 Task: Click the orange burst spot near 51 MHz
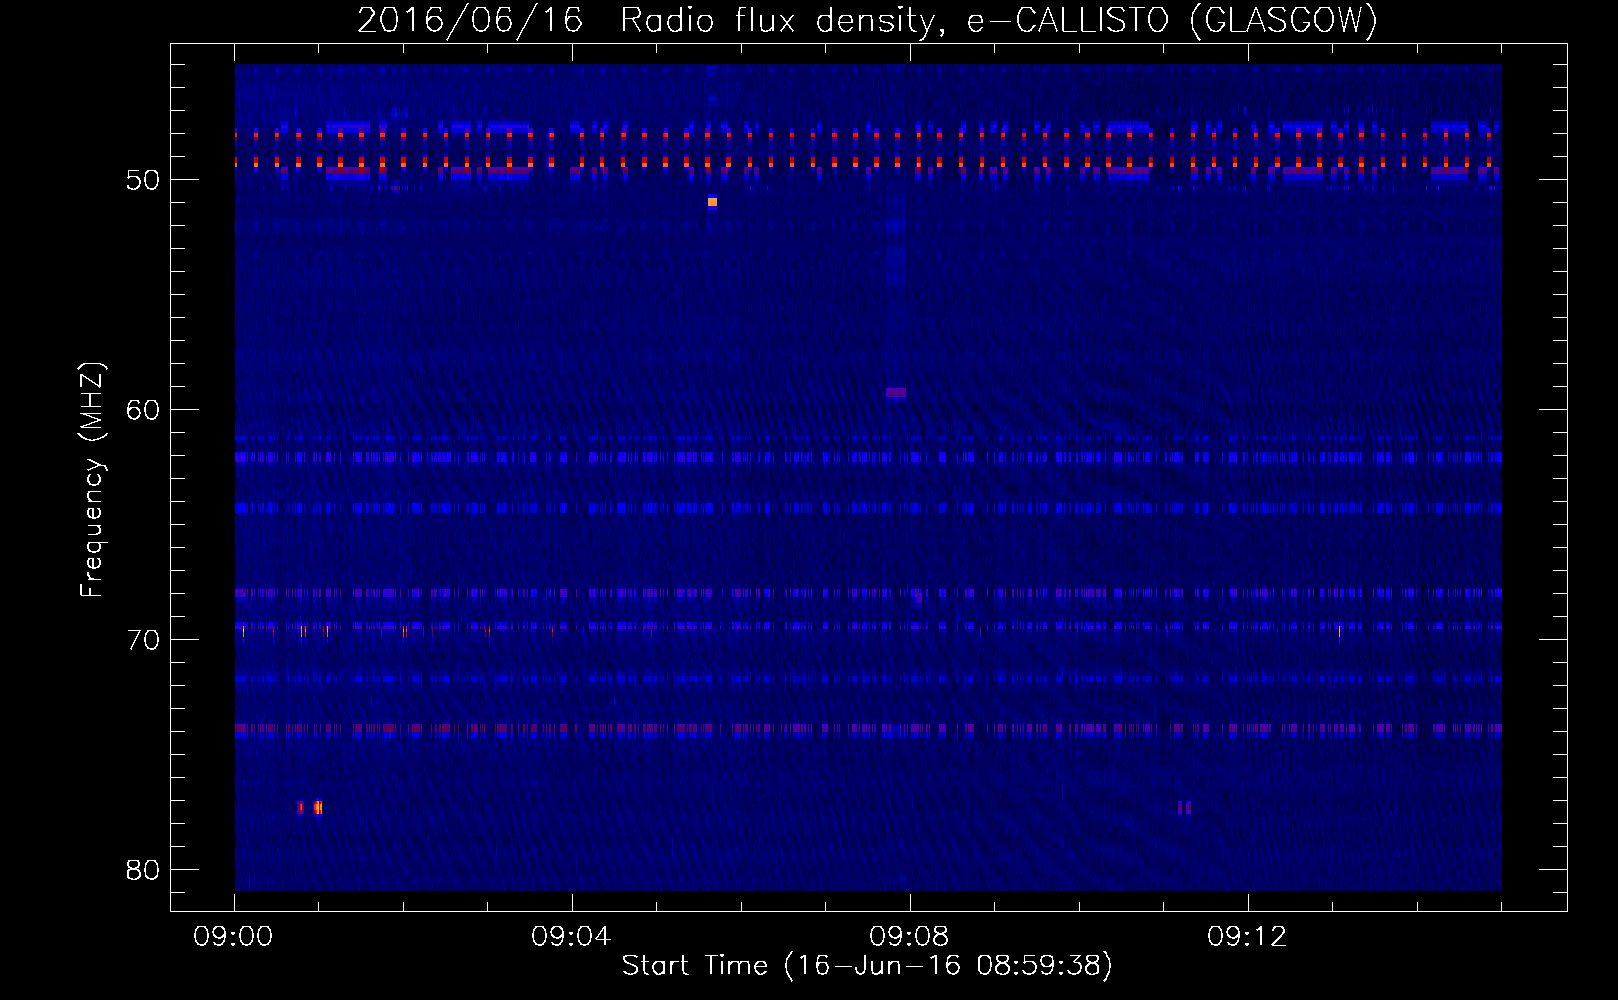coord(712,202)
